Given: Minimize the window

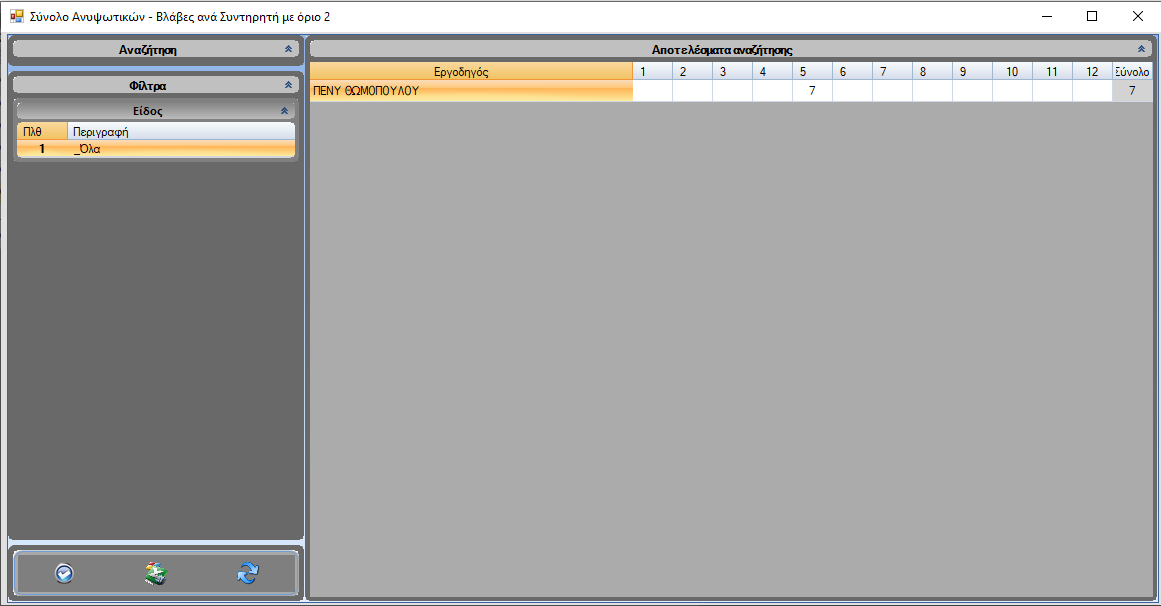Looking at the screenshot, I should (1047, 16).
